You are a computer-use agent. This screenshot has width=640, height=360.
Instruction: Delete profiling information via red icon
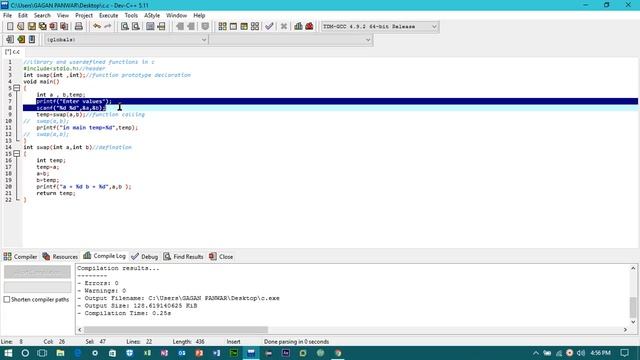click(309, 27)
